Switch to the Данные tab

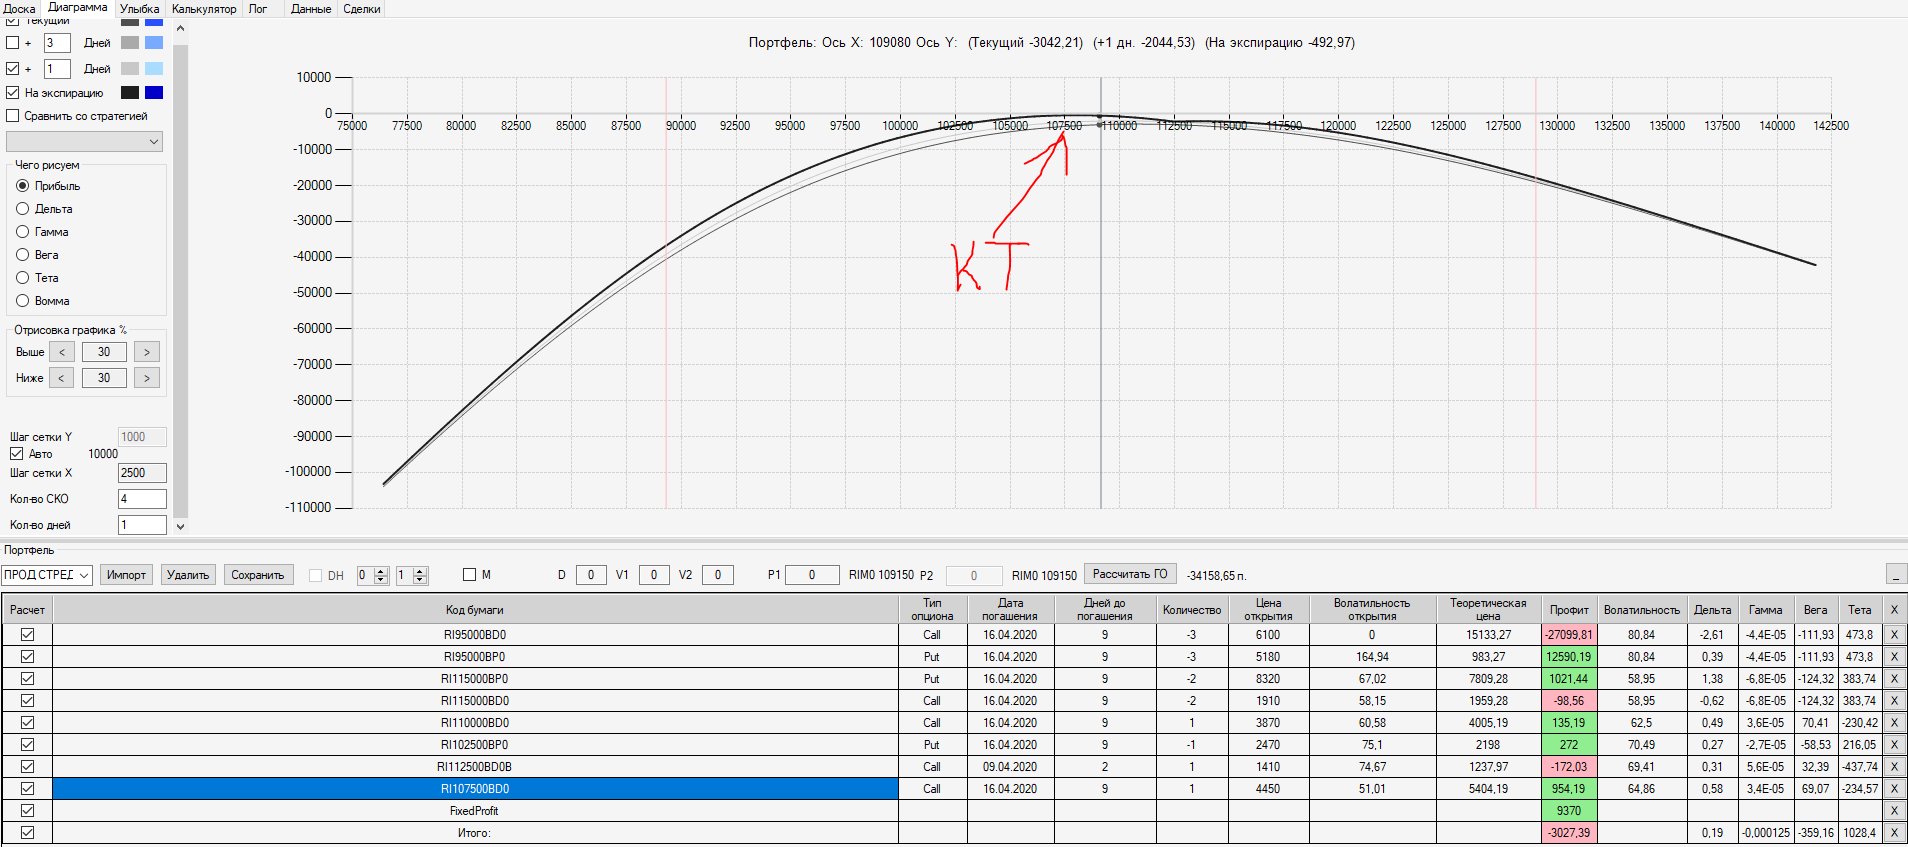[311, 9]
